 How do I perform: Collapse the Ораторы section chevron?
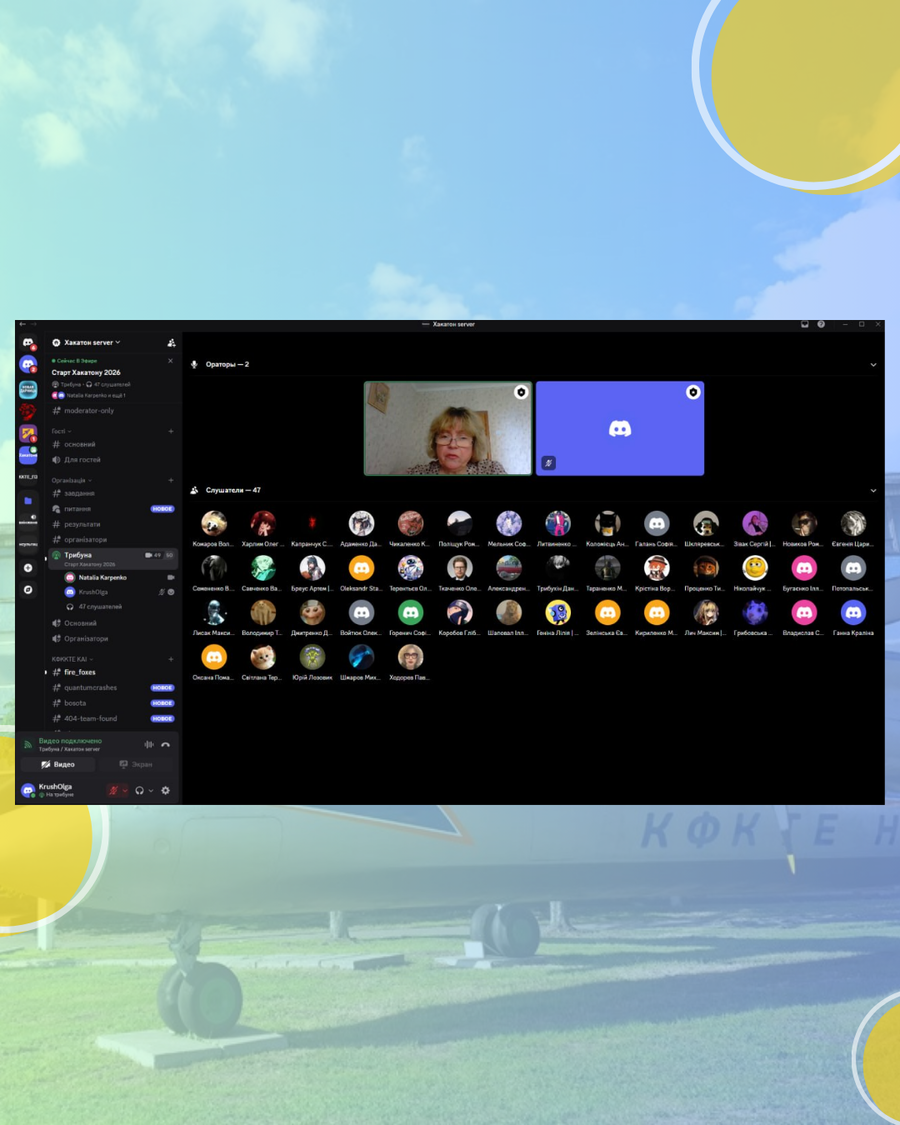click(x=873, y=365)
